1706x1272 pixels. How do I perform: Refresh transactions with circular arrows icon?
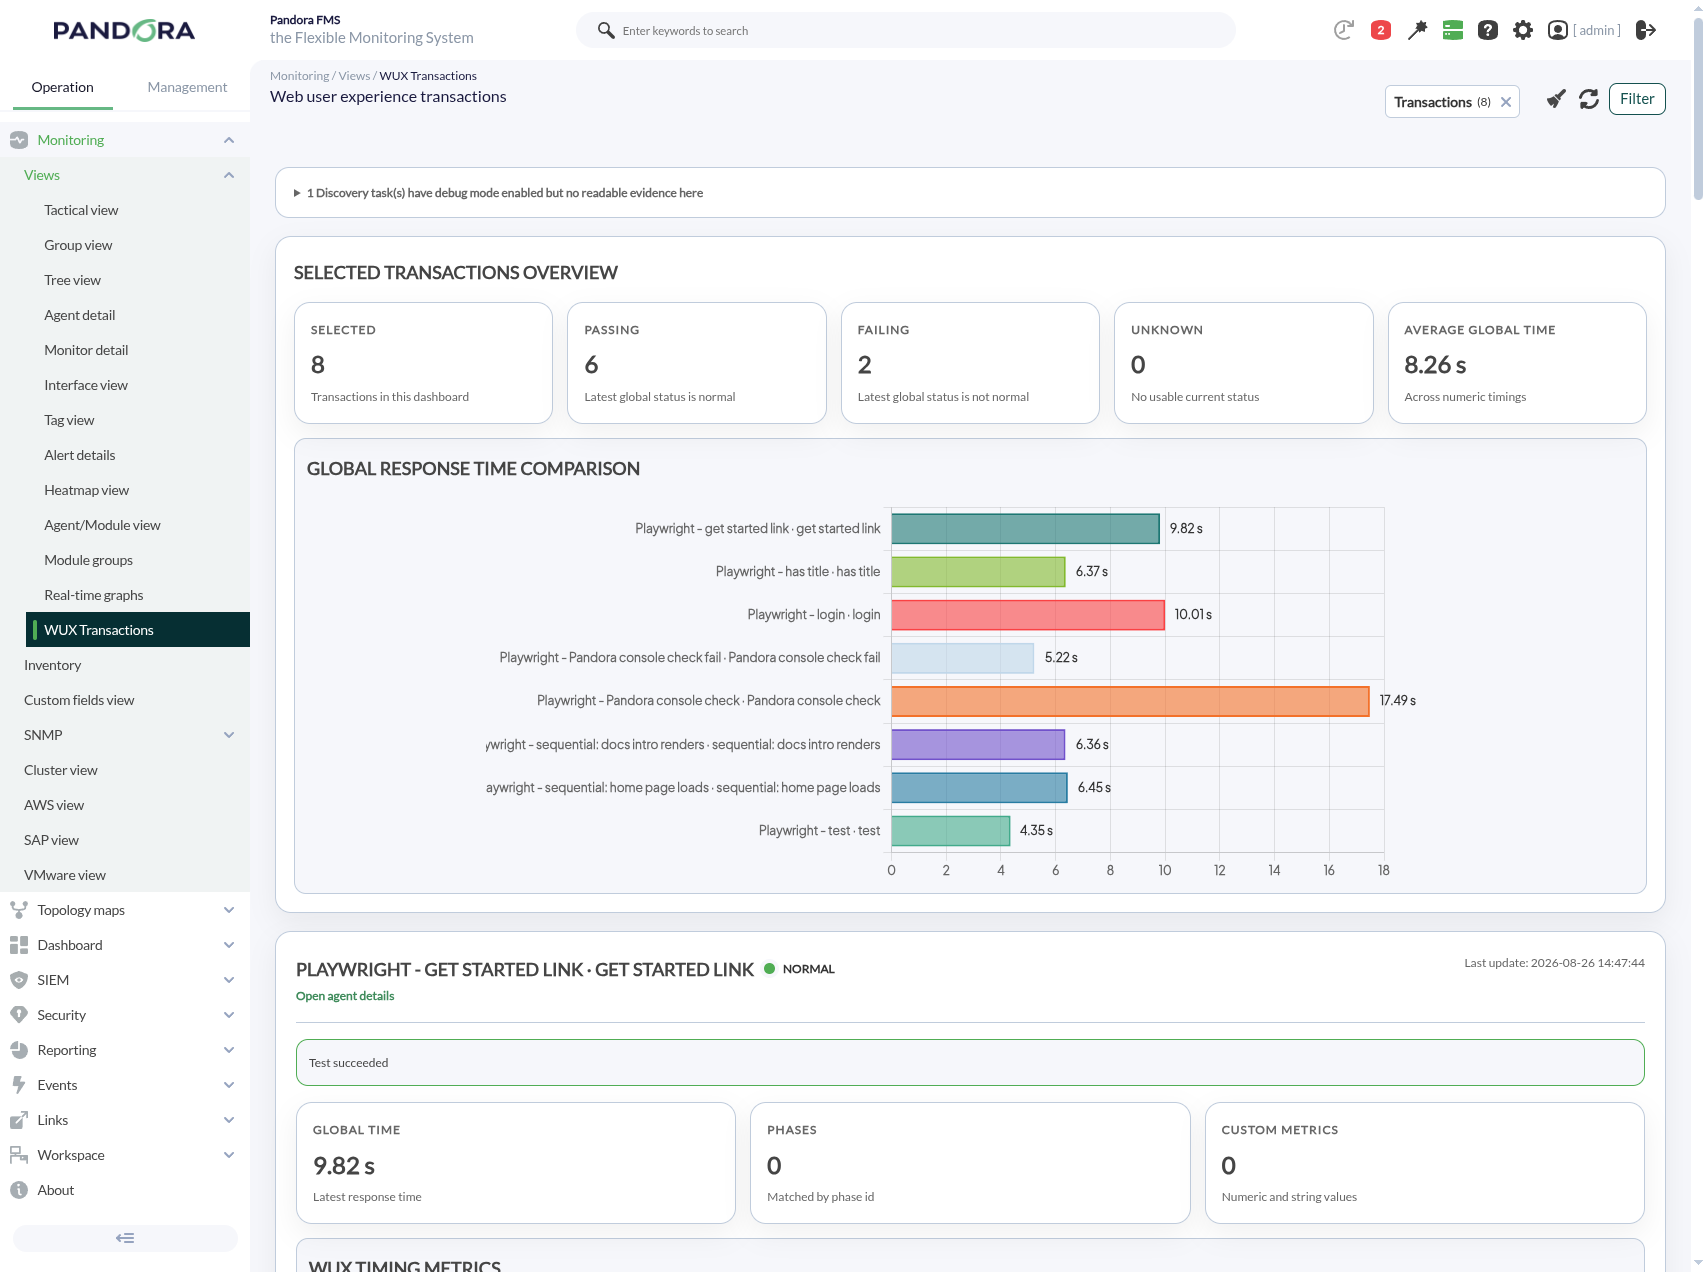pos(1589,99)
